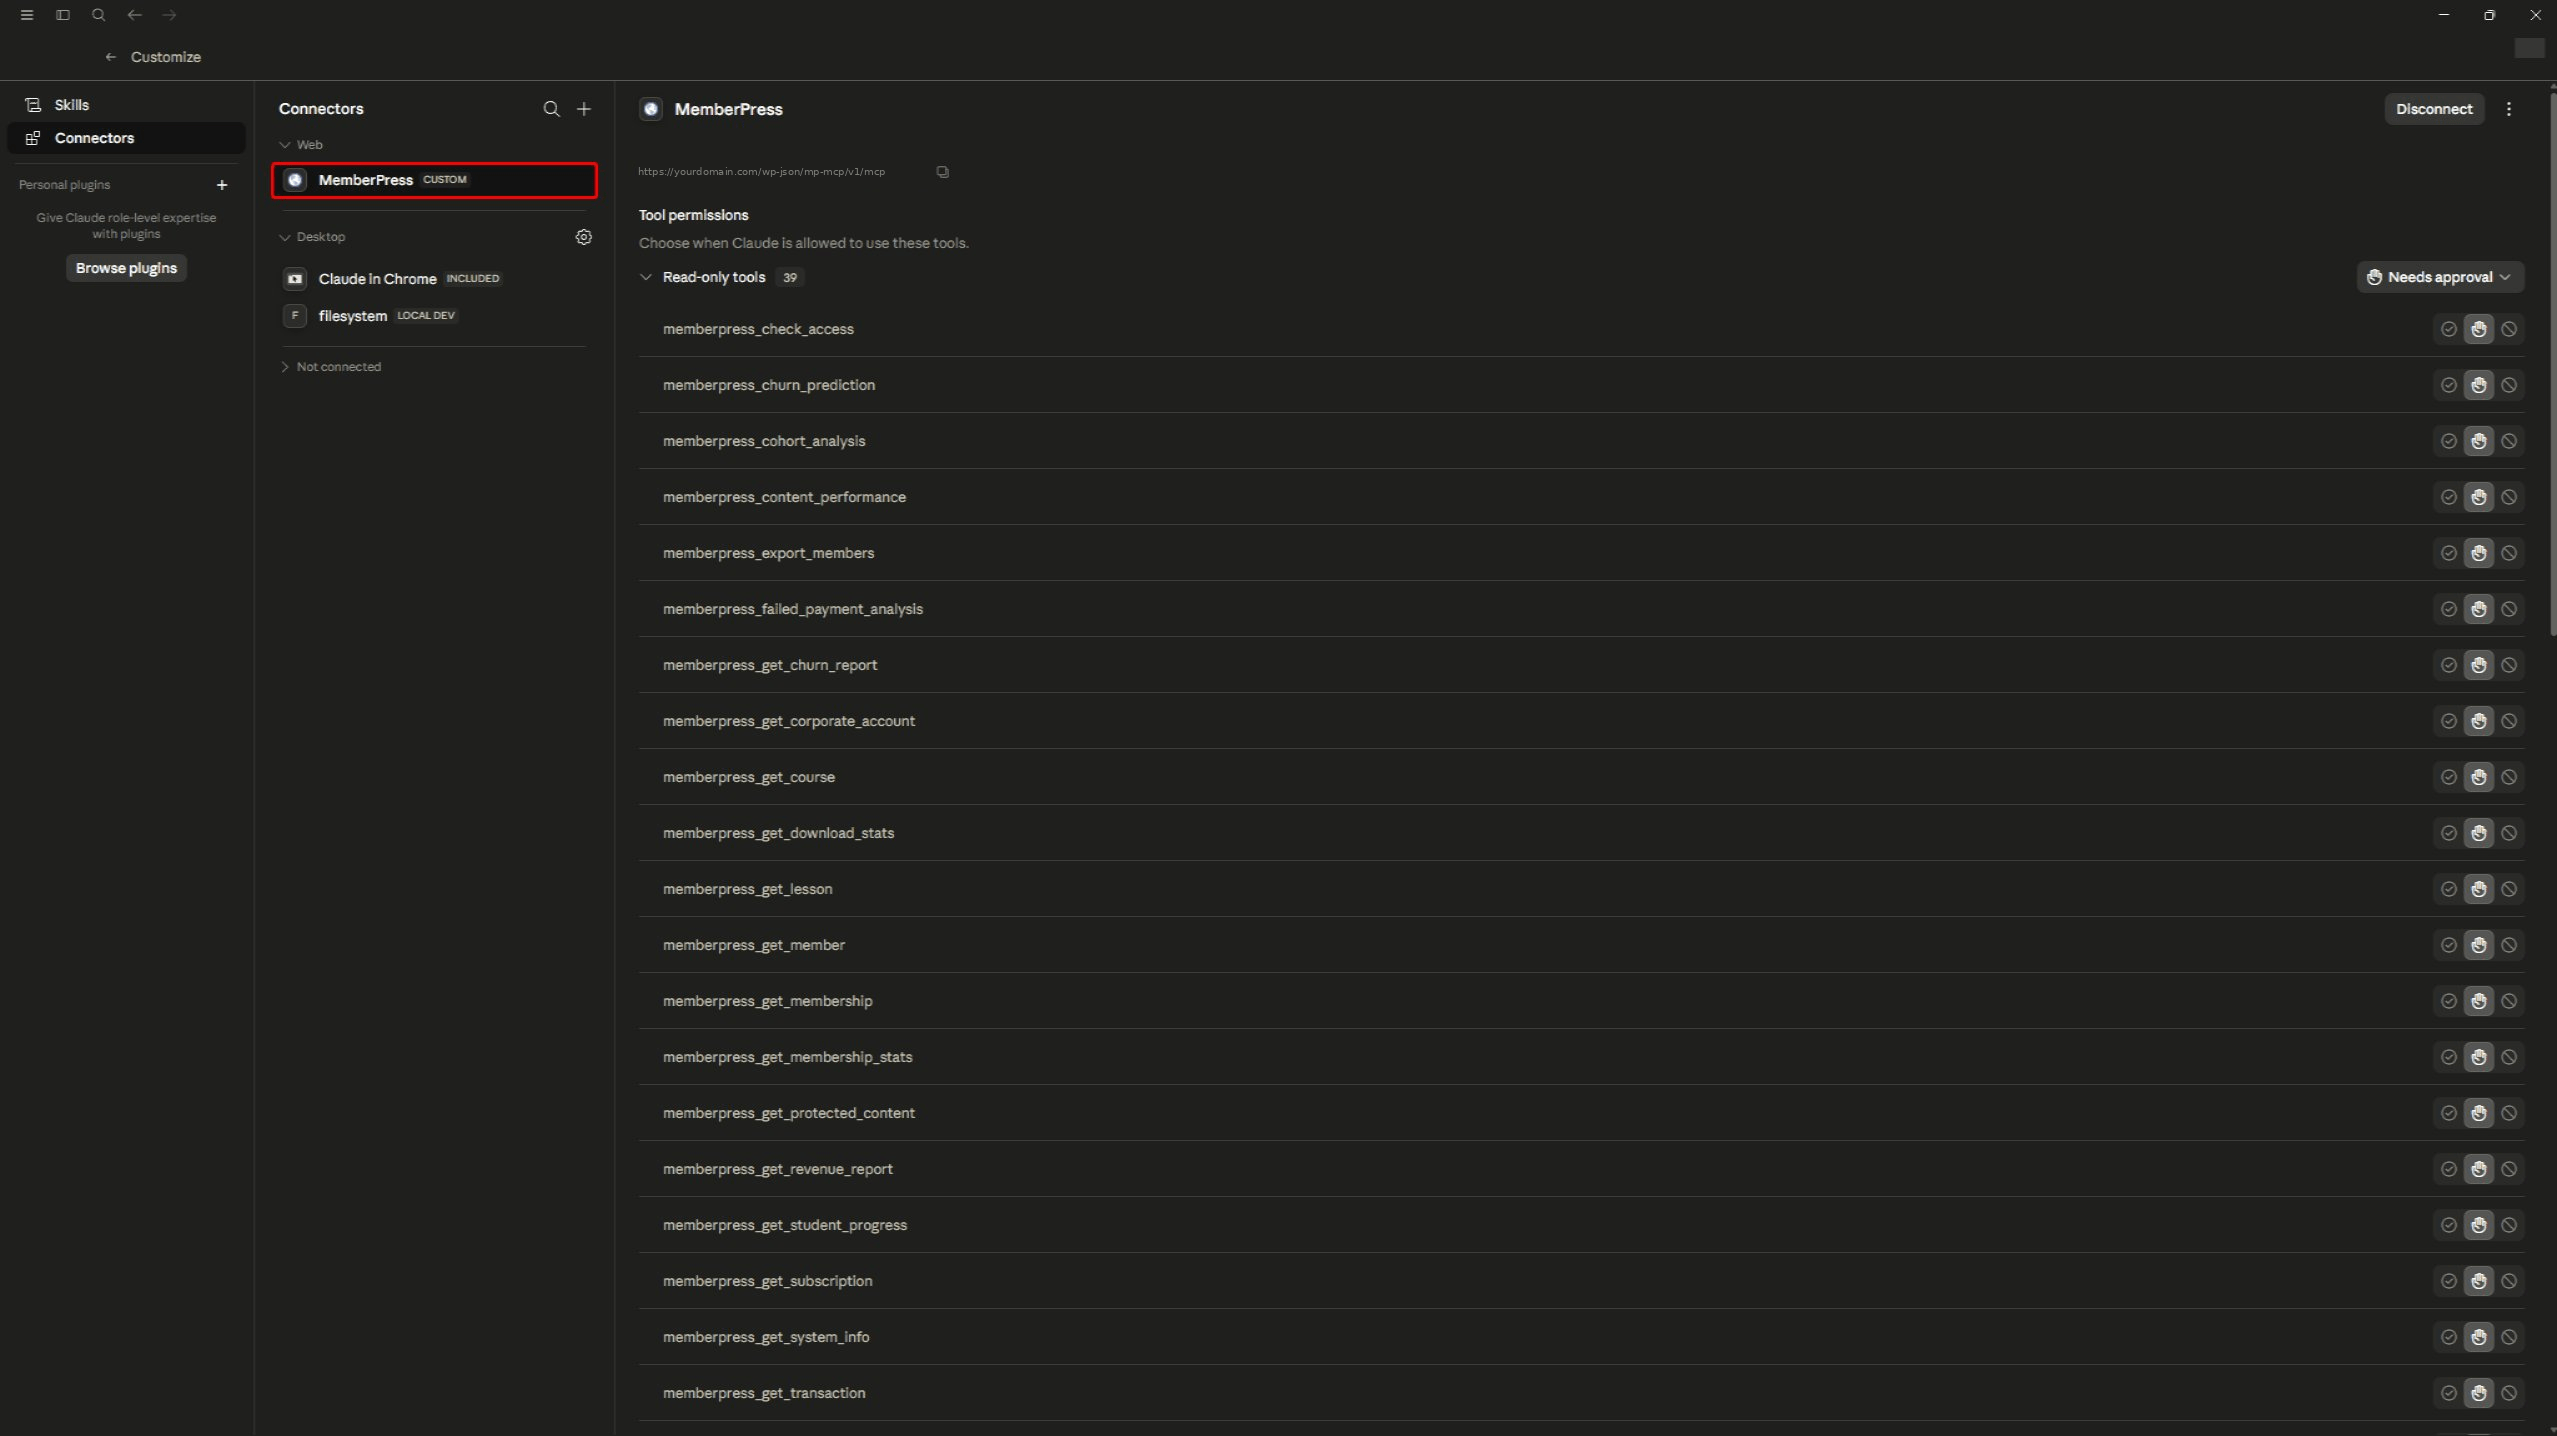
Task: Block memberpress_get_protected_content tool
Action: (2509, 1113)
